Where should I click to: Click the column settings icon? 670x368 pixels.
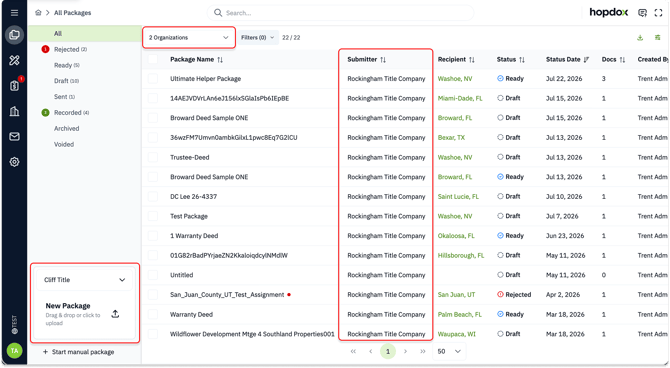(658, 38)
